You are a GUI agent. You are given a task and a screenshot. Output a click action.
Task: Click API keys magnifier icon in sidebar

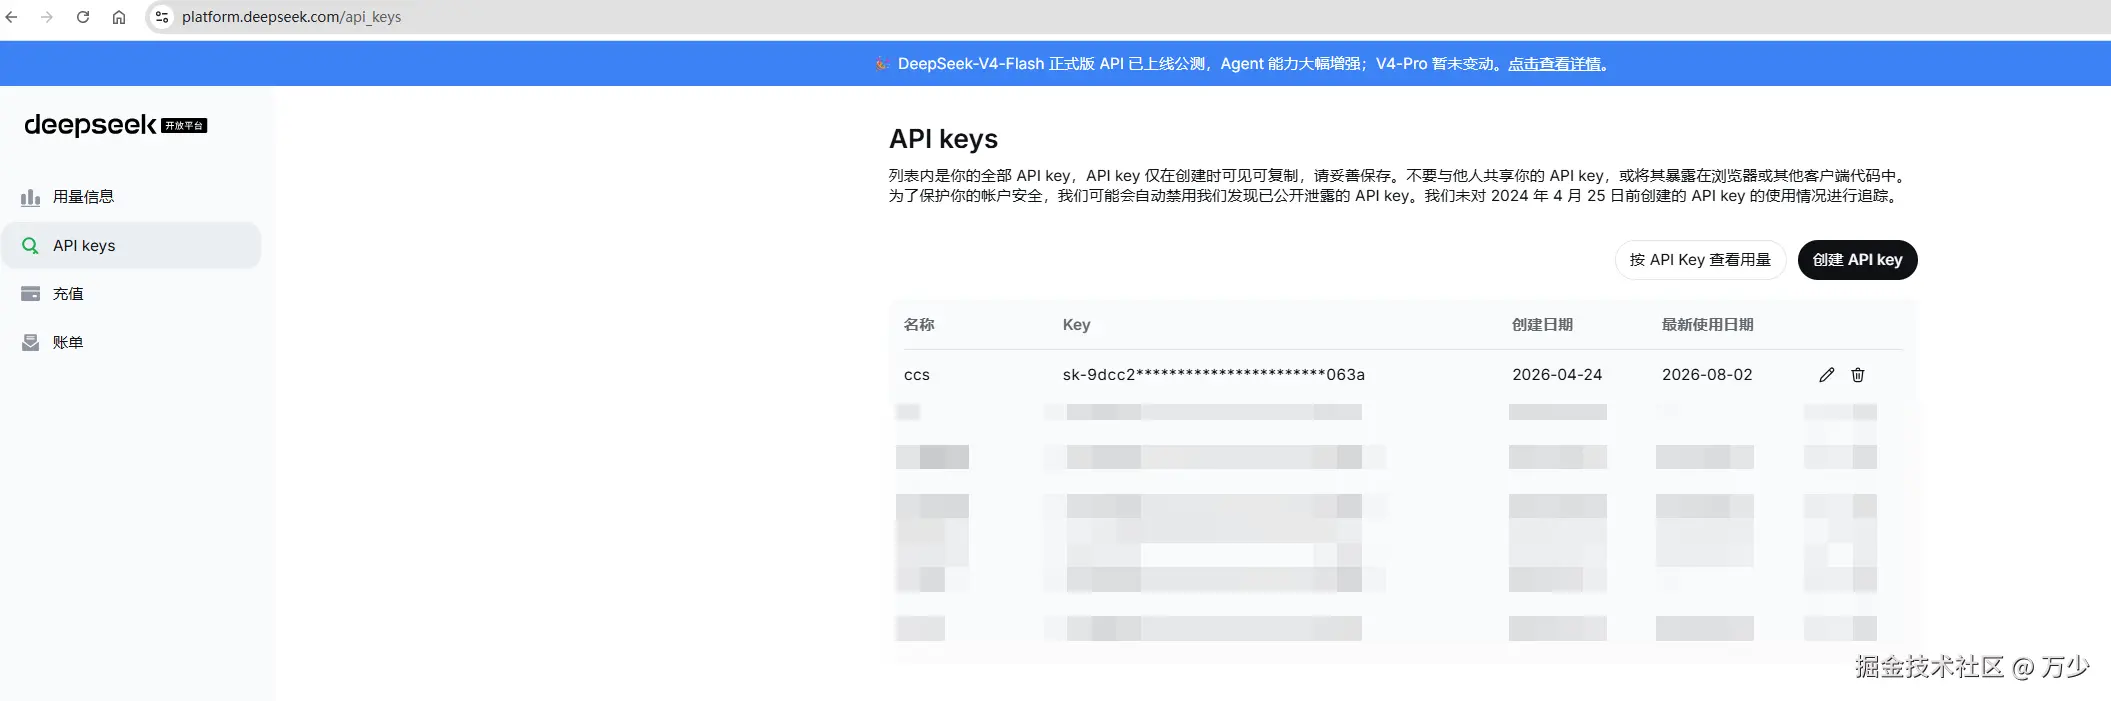[x=31, y=246]
